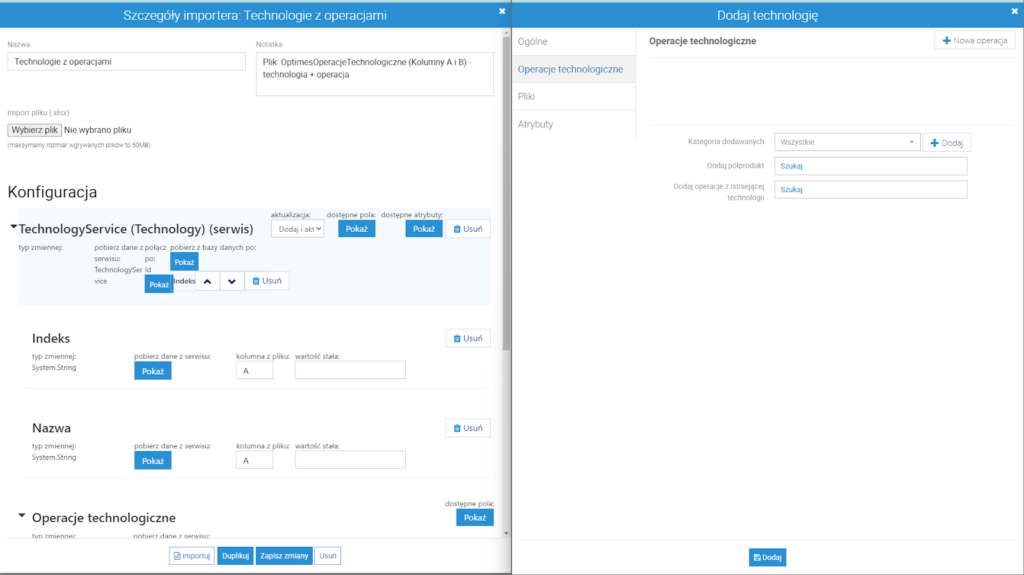The width and height of the screenshot is (1024, 575).
Task: Click the plus Dodaj button beside category
Action: click(x=946, y=142)
